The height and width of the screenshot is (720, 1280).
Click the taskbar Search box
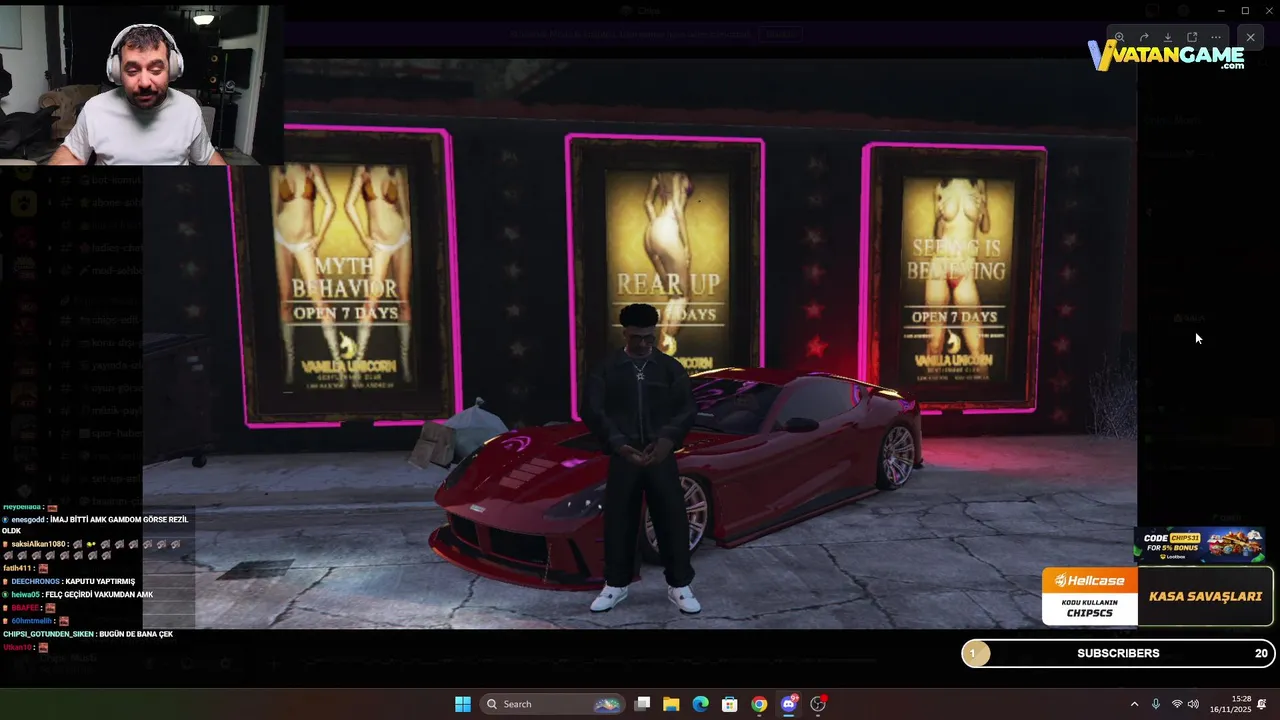coord(552,704)
